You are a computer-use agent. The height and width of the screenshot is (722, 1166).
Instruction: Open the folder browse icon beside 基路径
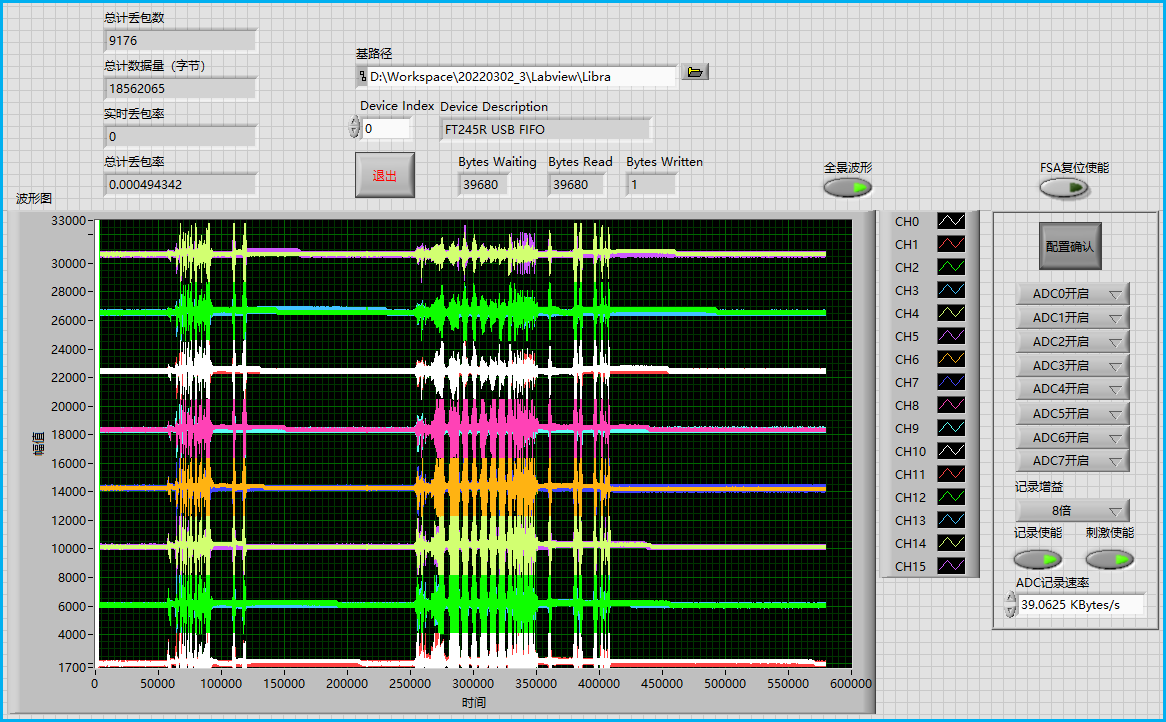pos(695,71)
